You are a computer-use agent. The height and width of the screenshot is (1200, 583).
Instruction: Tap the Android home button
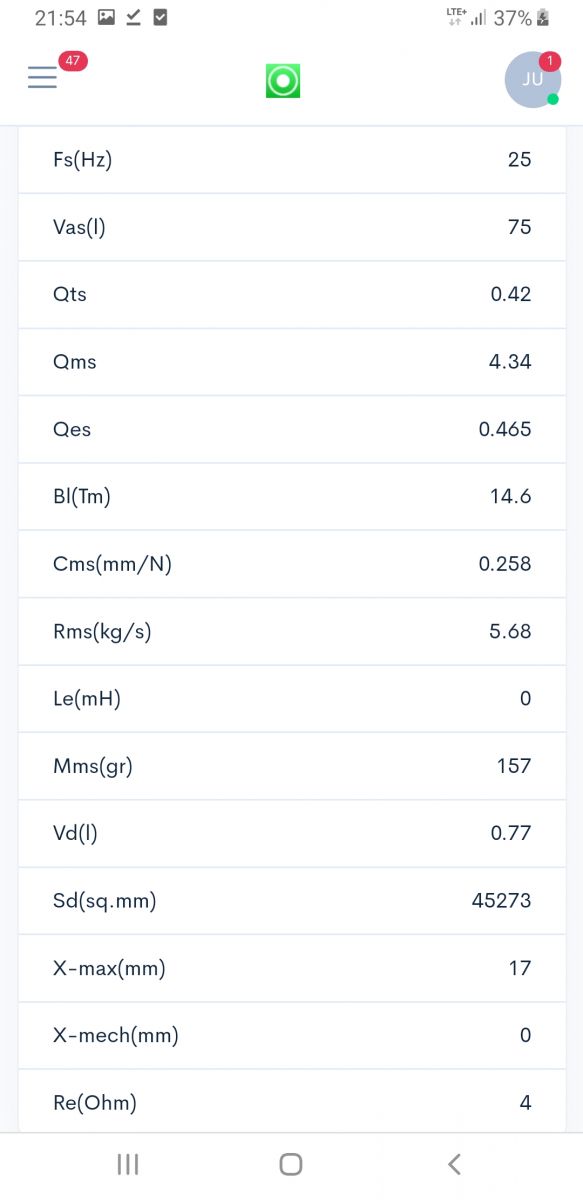click(x=291, y=1164)
